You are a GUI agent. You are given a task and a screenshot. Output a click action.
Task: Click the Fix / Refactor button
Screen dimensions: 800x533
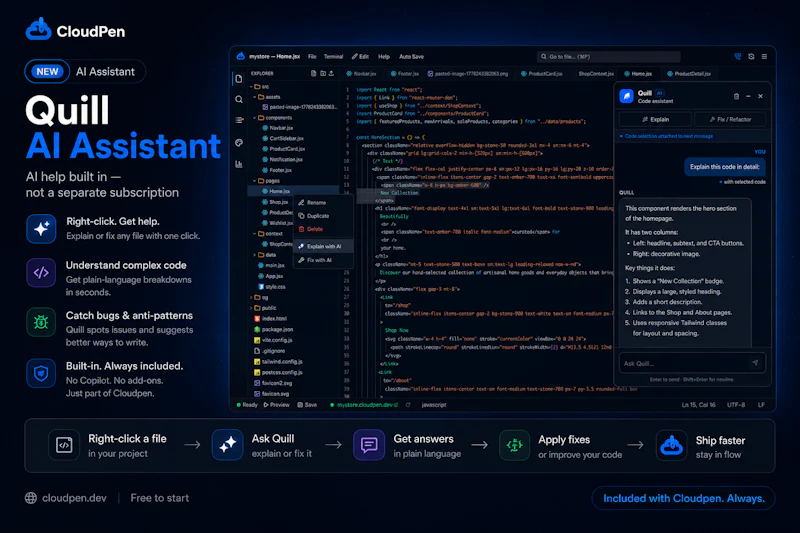point(730,119)
